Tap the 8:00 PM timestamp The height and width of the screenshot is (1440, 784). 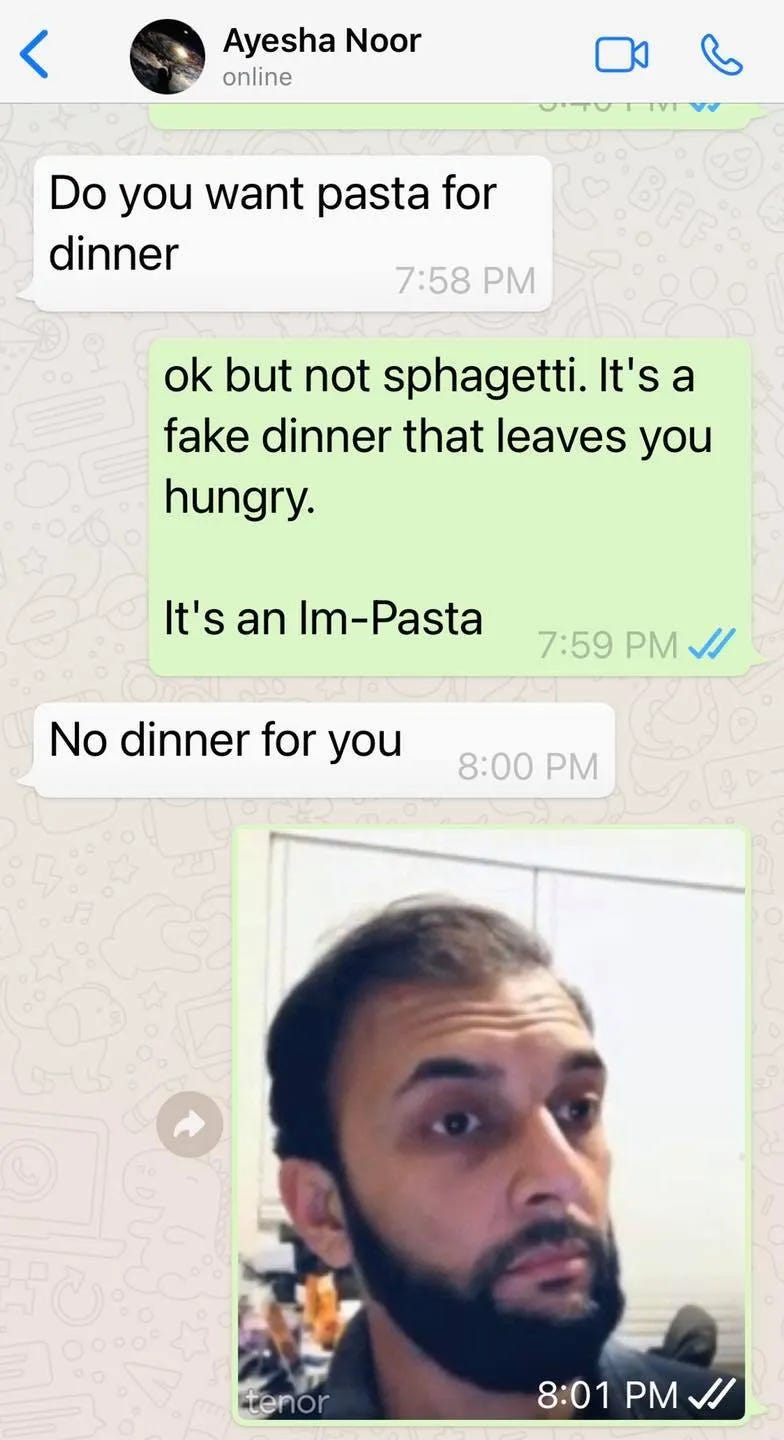[528, 766]
